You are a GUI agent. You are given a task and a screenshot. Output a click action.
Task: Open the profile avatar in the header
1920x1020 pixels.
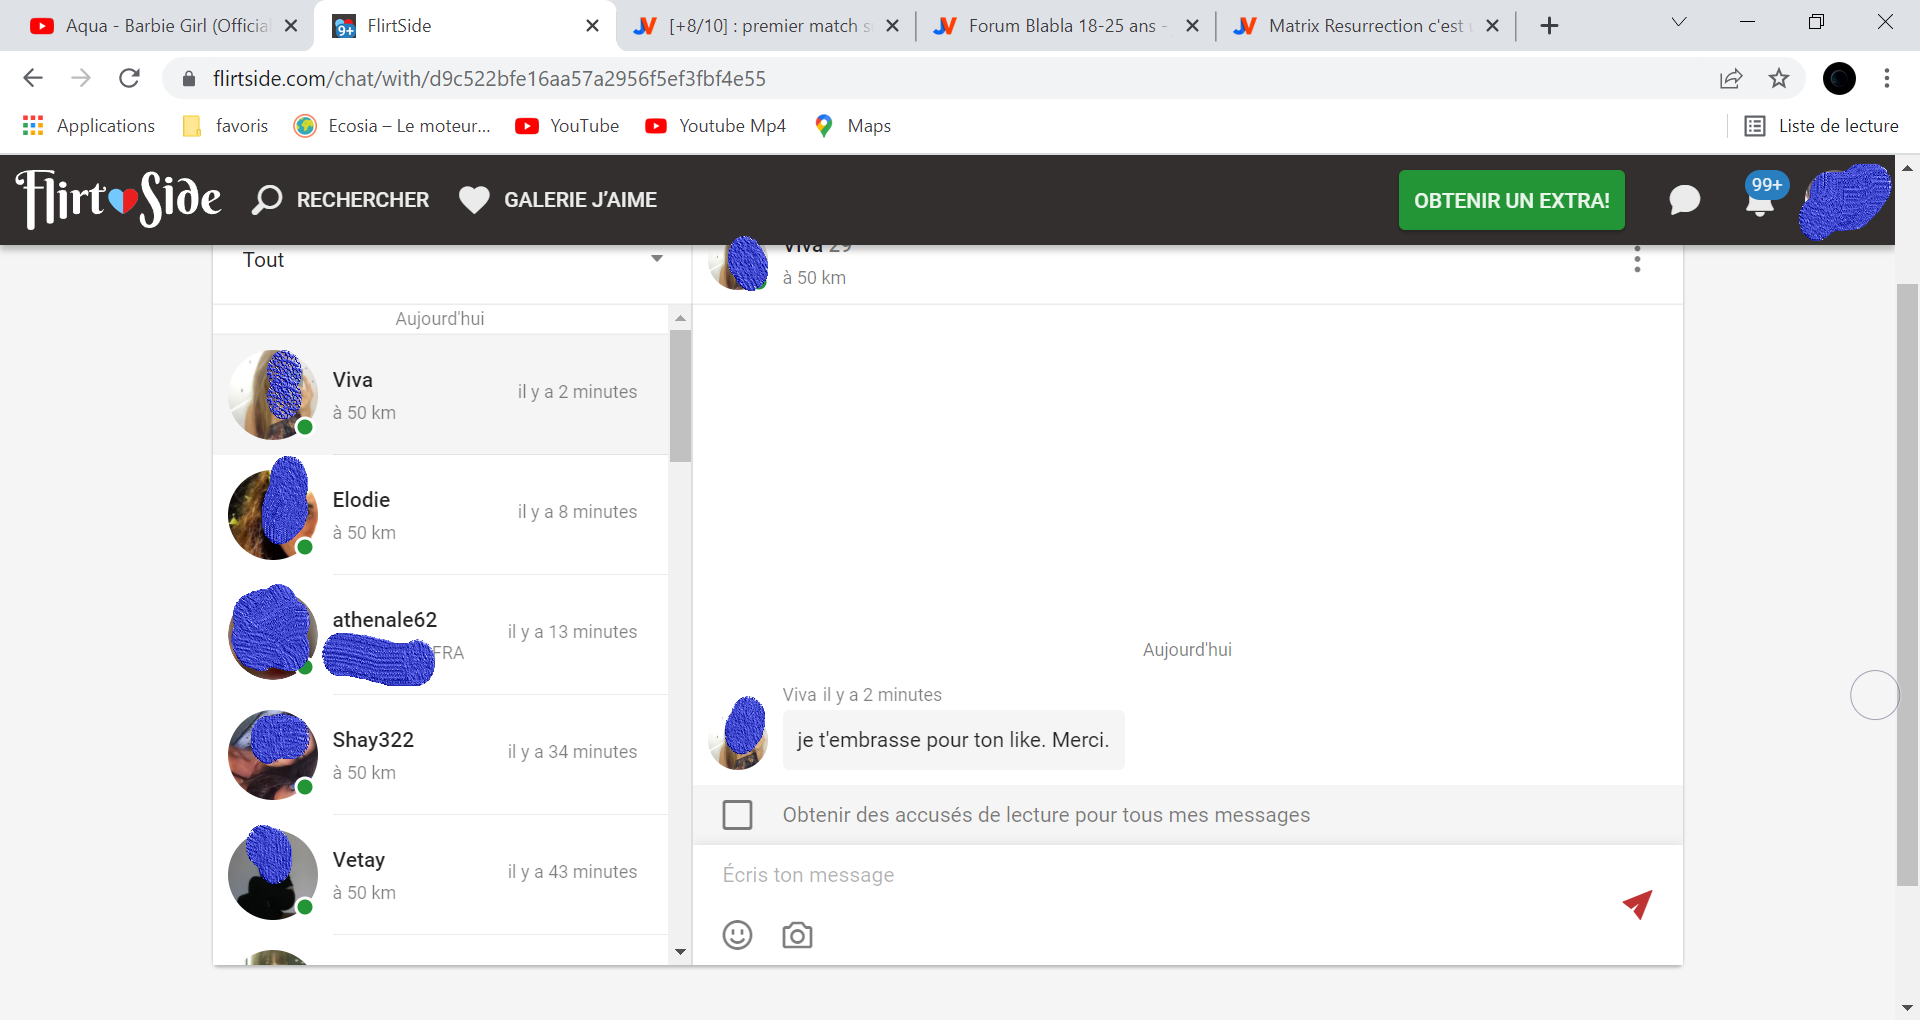click(x=1843, y=200)
